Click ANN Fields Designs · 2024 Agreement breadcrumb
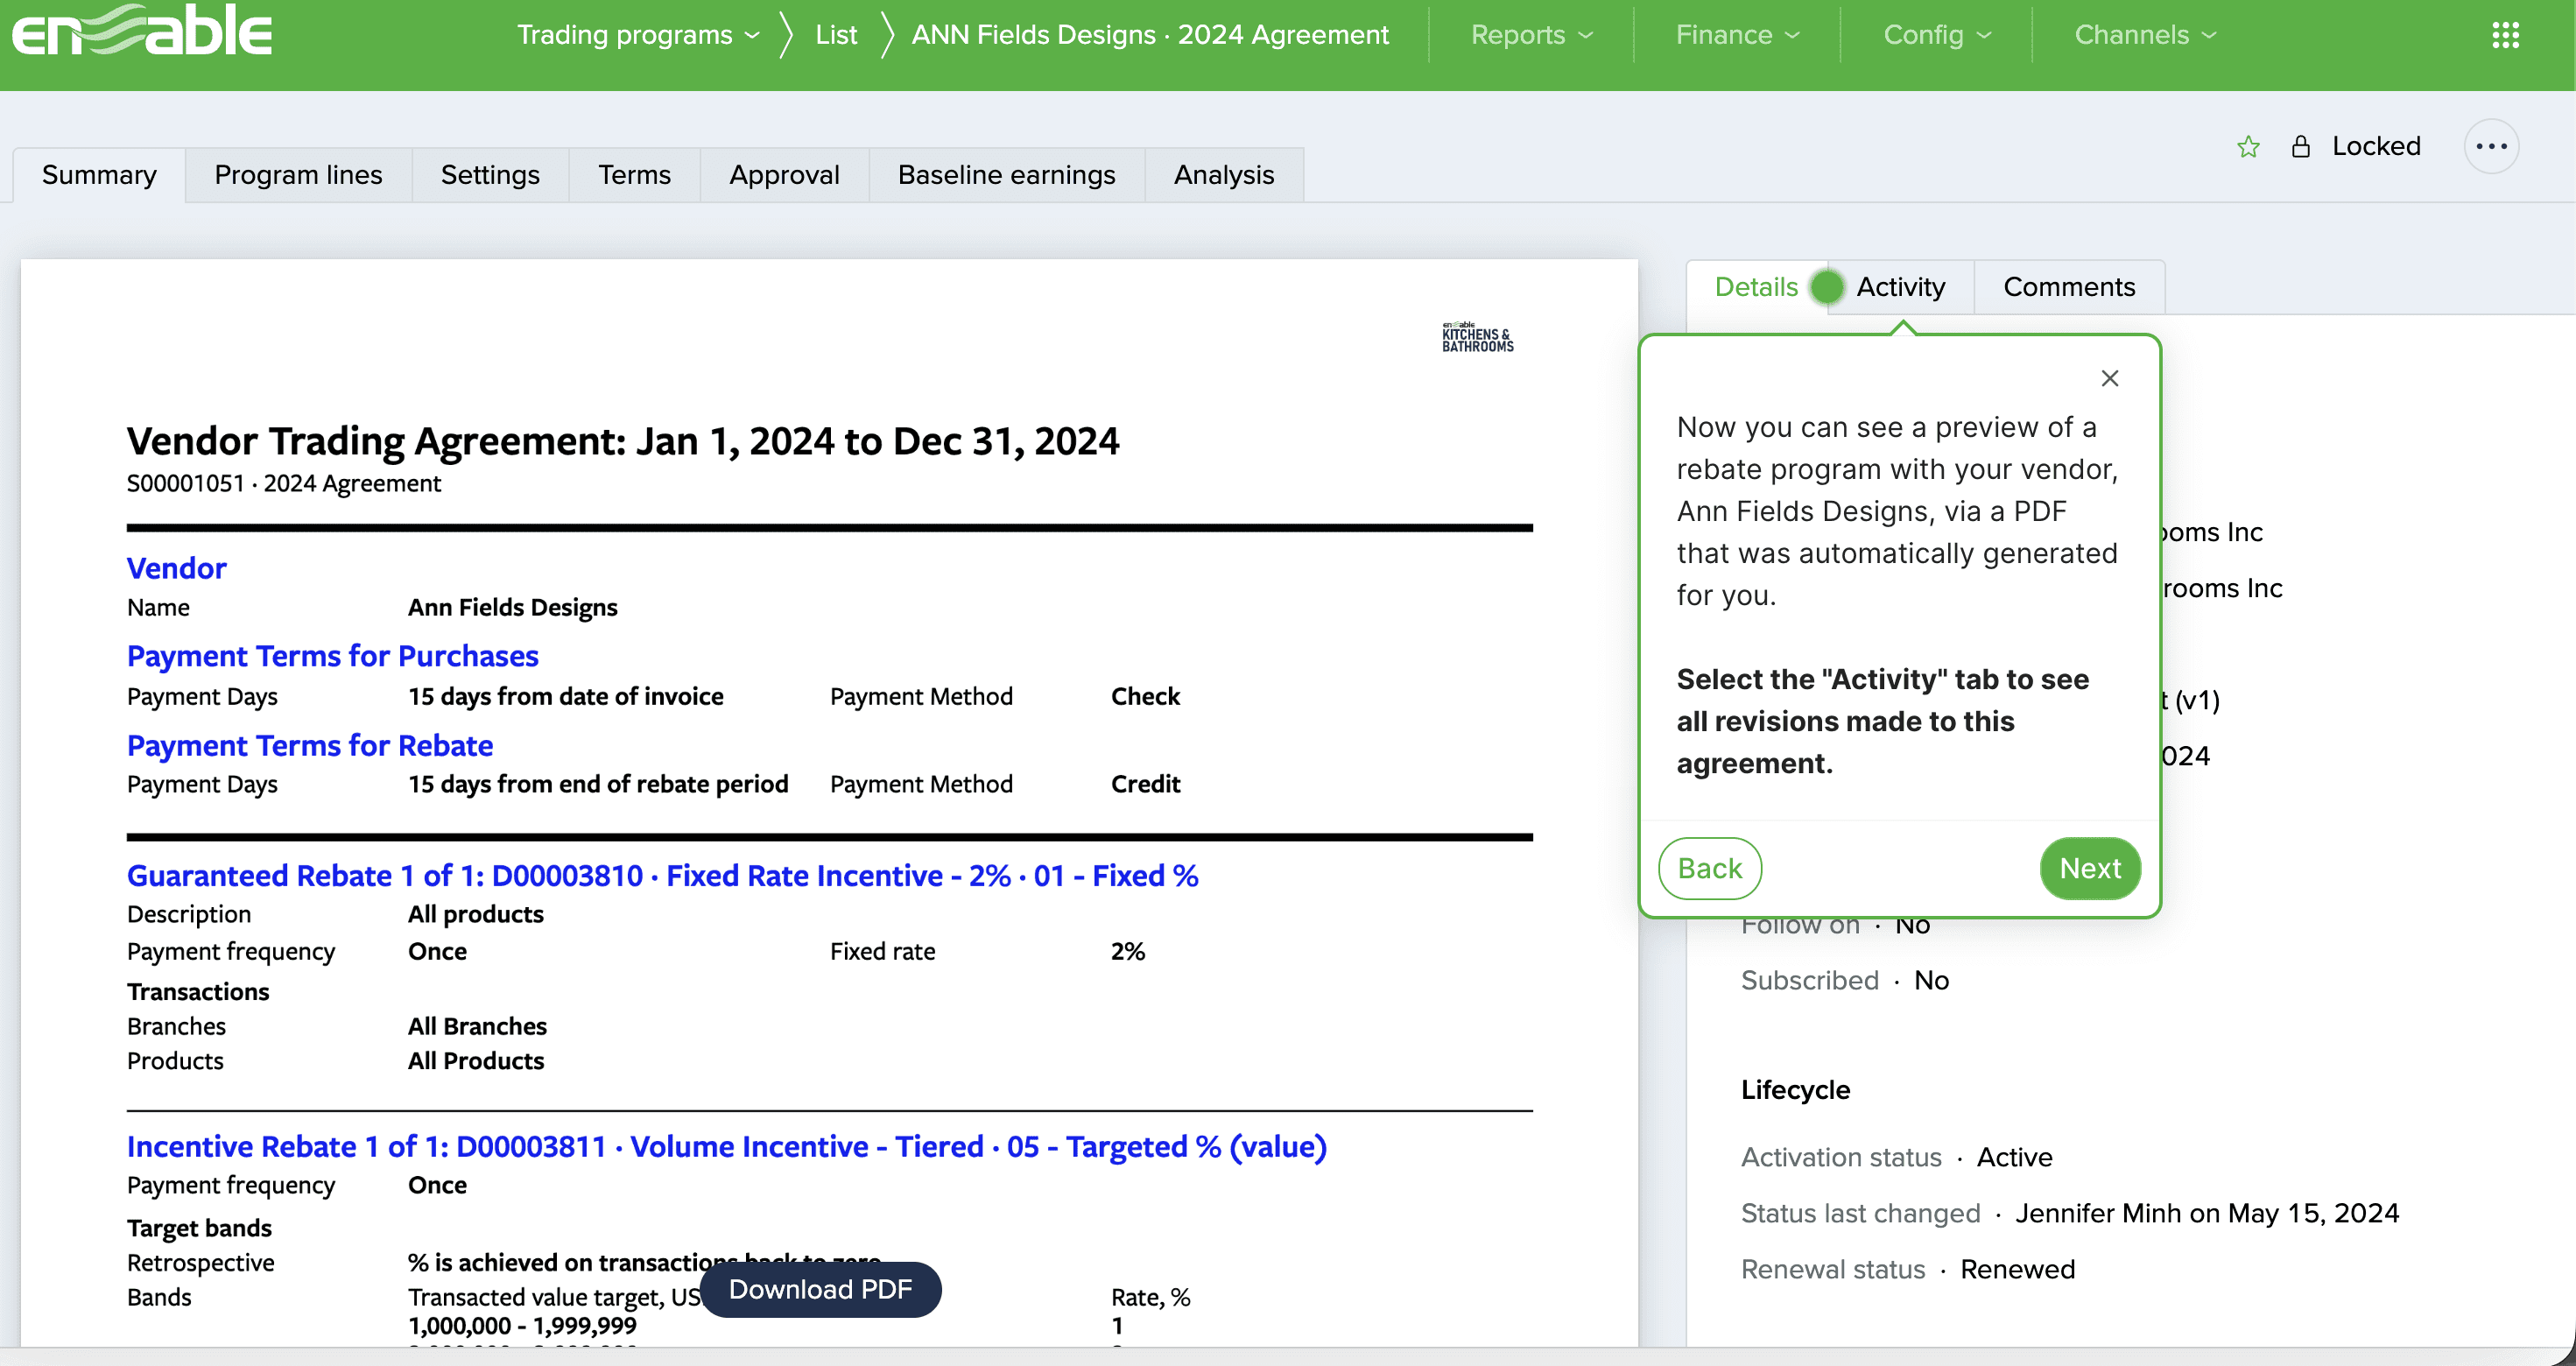Screen dimensions: 2576x1366 click(1150, 35)
